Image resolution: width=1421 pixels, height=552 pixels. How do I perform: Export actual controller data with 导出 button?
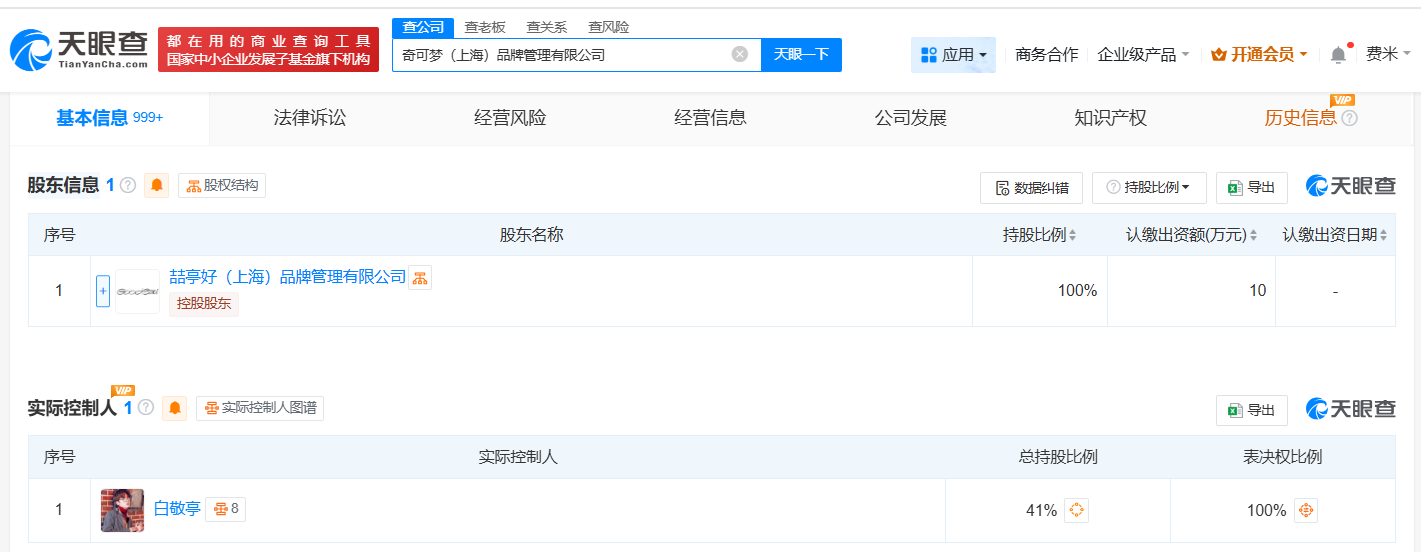(x=1252, y=410)
